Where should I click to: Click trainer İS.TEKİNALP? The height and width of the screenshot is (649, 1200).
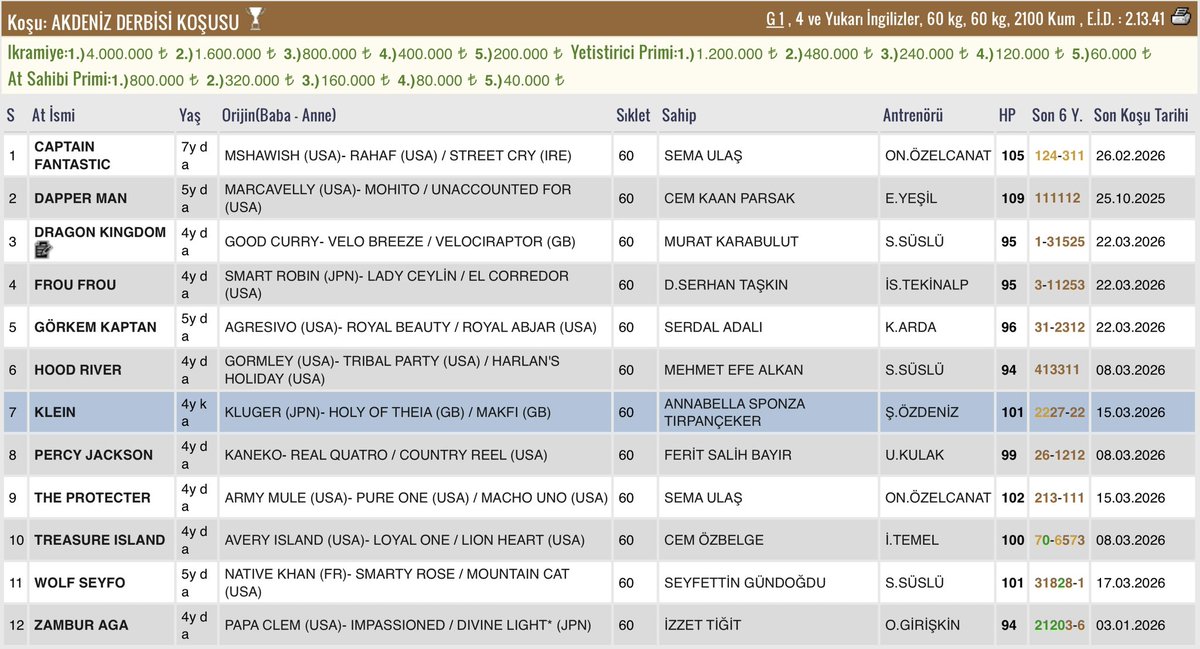[x=927, y=285]
